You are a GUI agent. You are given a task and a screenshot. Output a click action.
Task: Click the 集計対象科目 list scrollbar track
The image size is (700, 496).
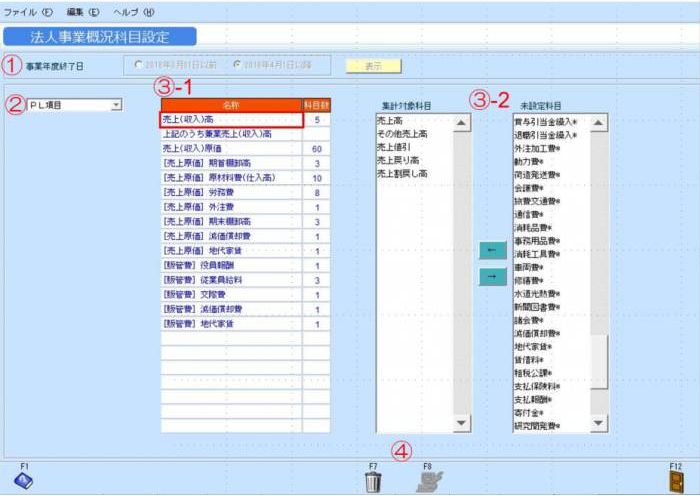[x=462, y=272]
